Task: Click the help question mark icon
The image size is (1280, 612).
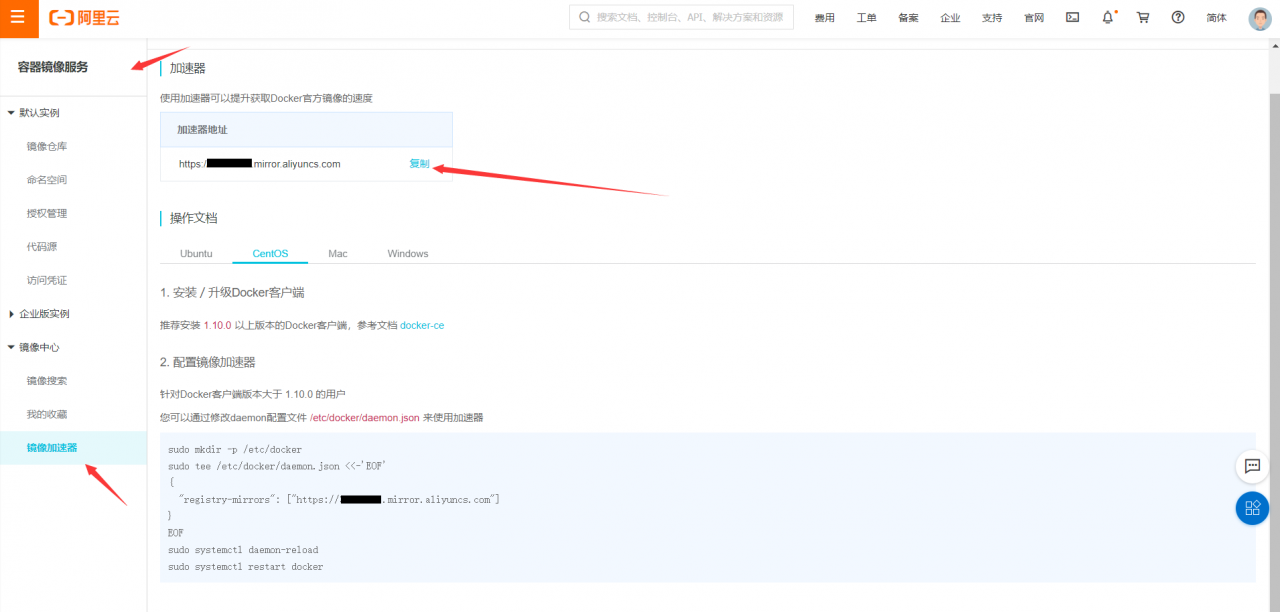Action: coord(1177,17)
